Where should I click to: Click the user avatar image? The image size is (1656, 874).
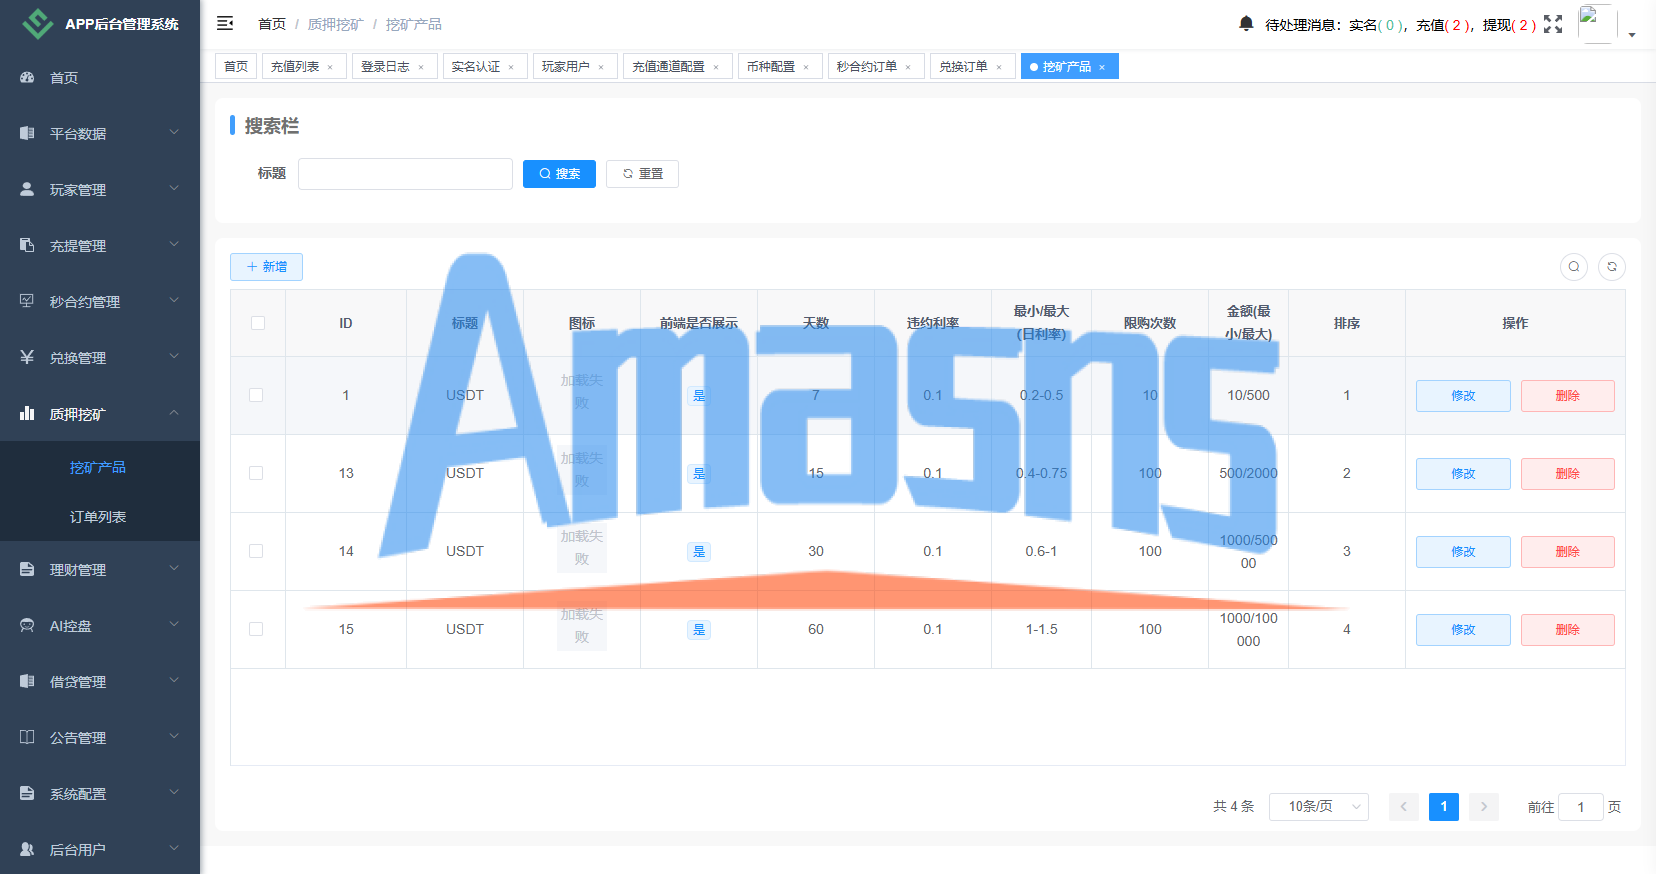1597,23
